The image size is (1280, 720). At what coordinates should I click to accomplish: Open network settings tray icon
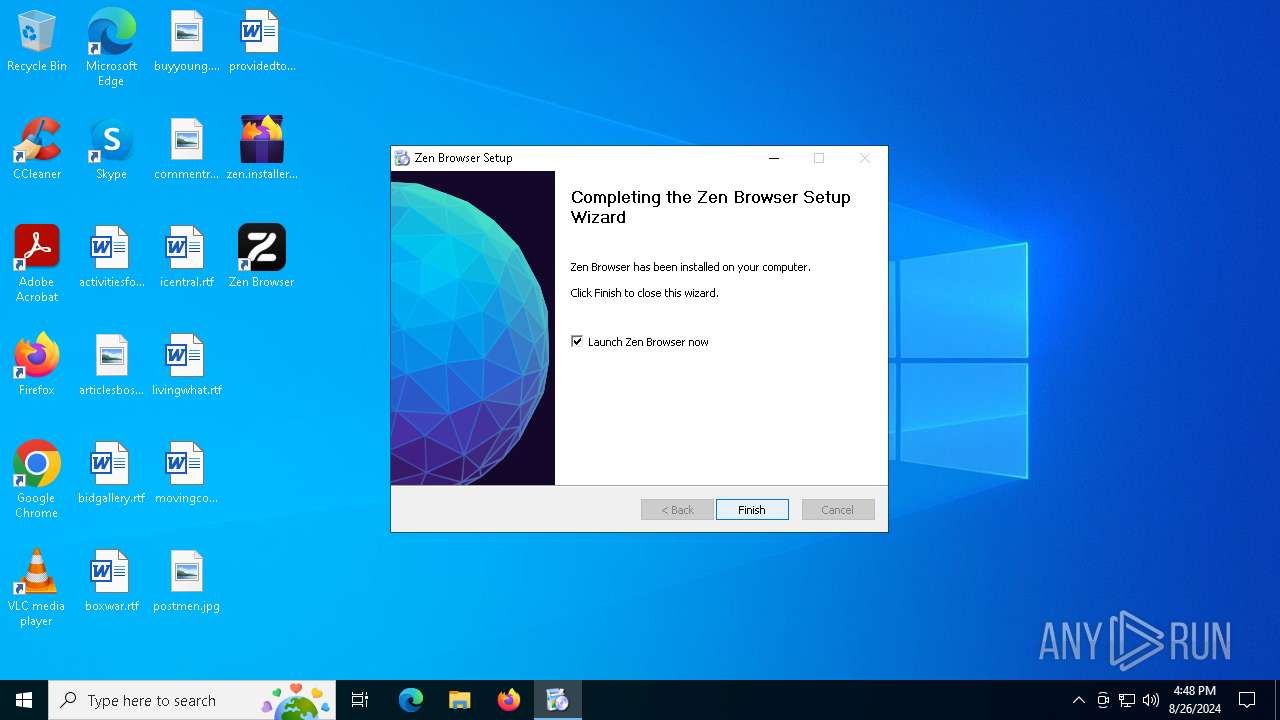1127,700
